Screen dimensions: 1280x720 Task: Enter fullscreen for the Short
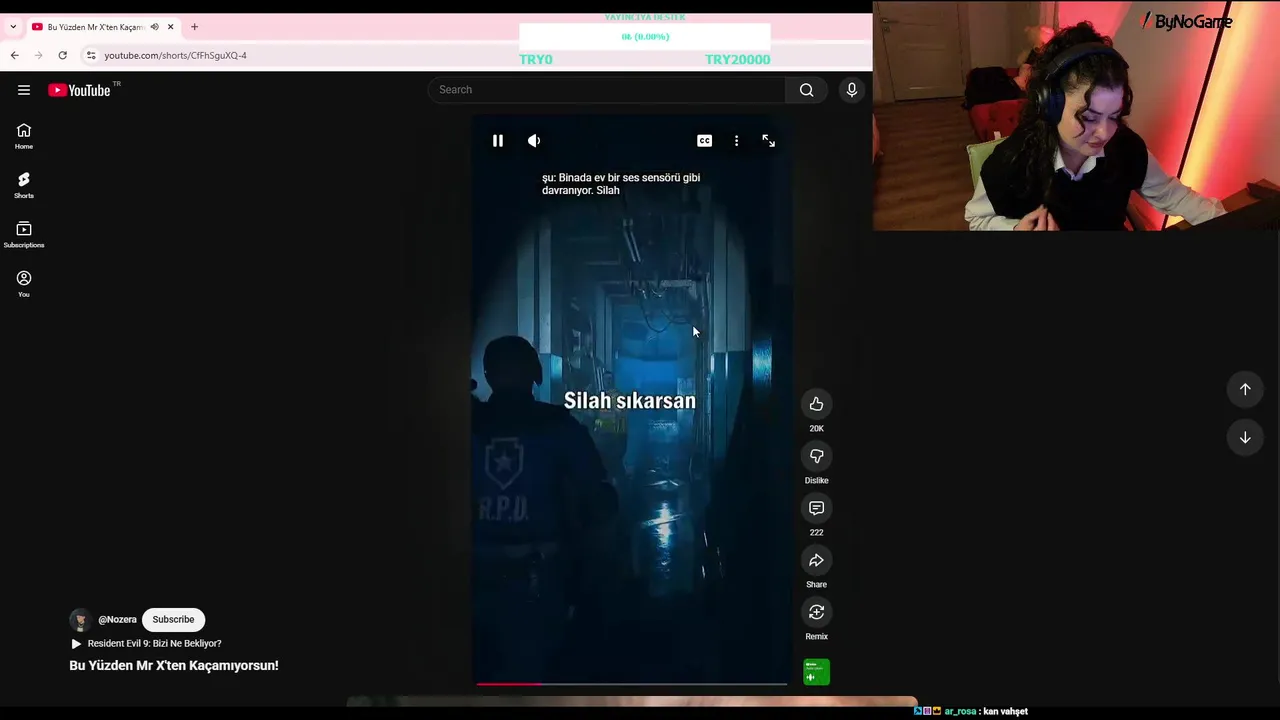pyautogui.click(x=769, y=141)
